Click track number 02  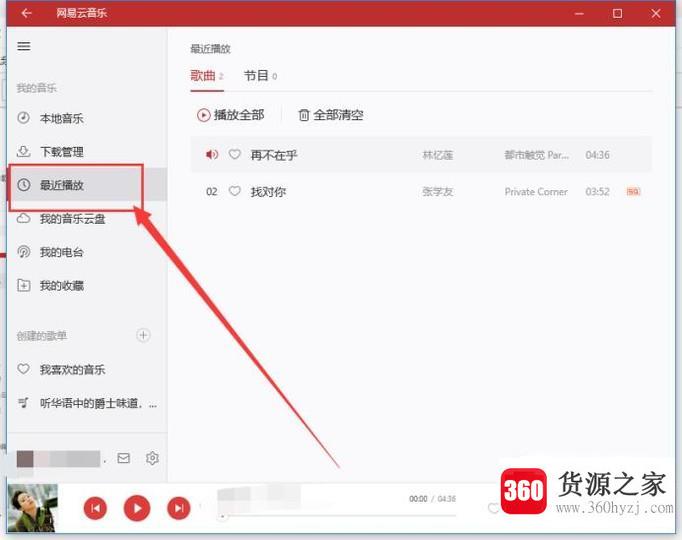tap(212, 192)
